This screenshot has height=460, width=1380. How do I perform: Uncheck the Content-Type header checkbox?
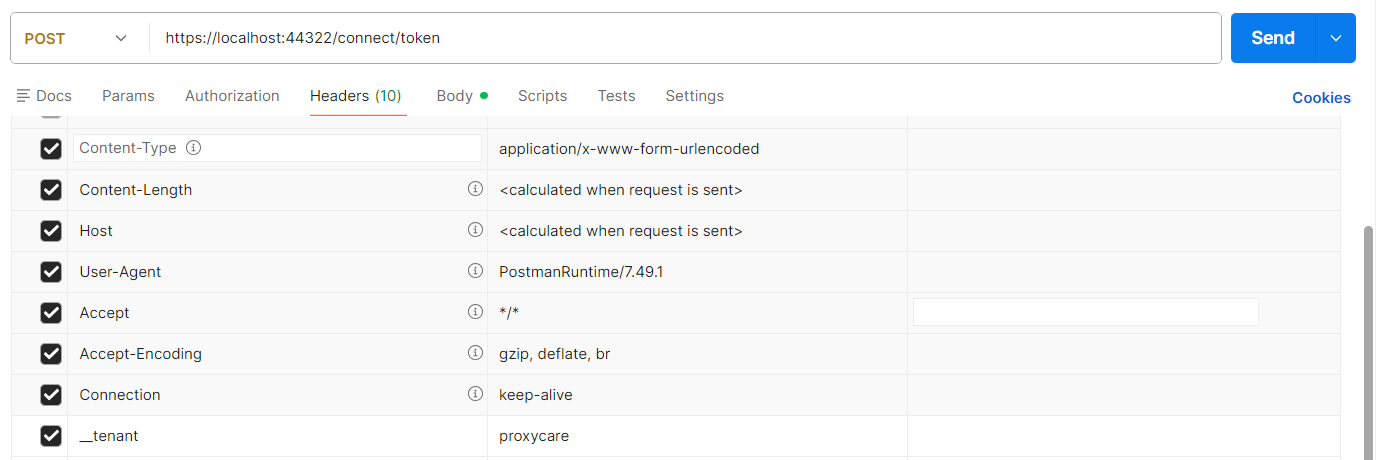(51, 149)
